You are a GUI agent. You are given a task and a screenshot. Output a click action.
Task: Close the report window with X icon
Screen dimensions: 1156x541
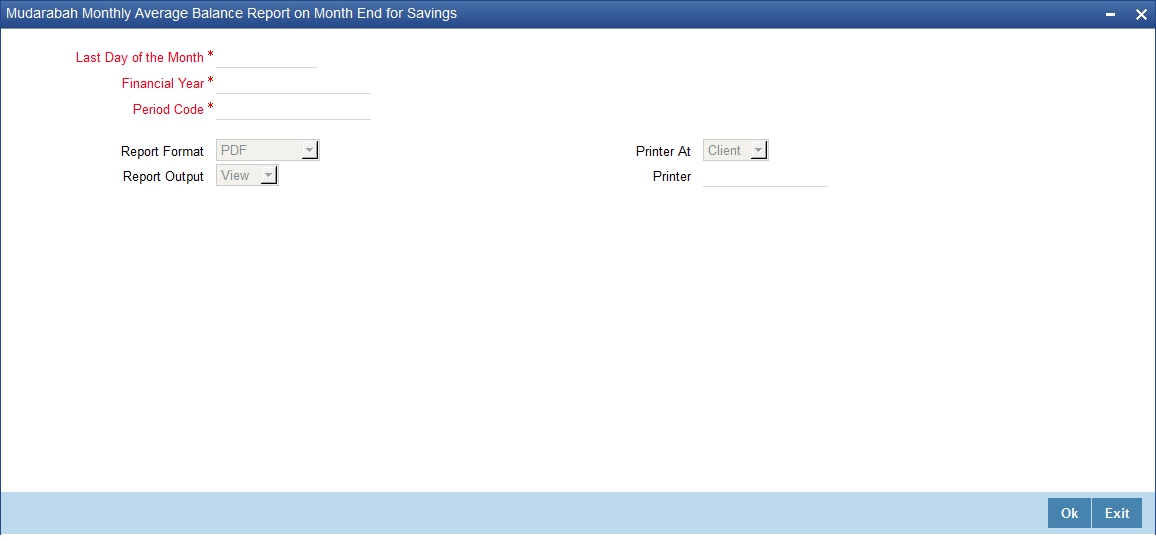(x=1141, y=15)
